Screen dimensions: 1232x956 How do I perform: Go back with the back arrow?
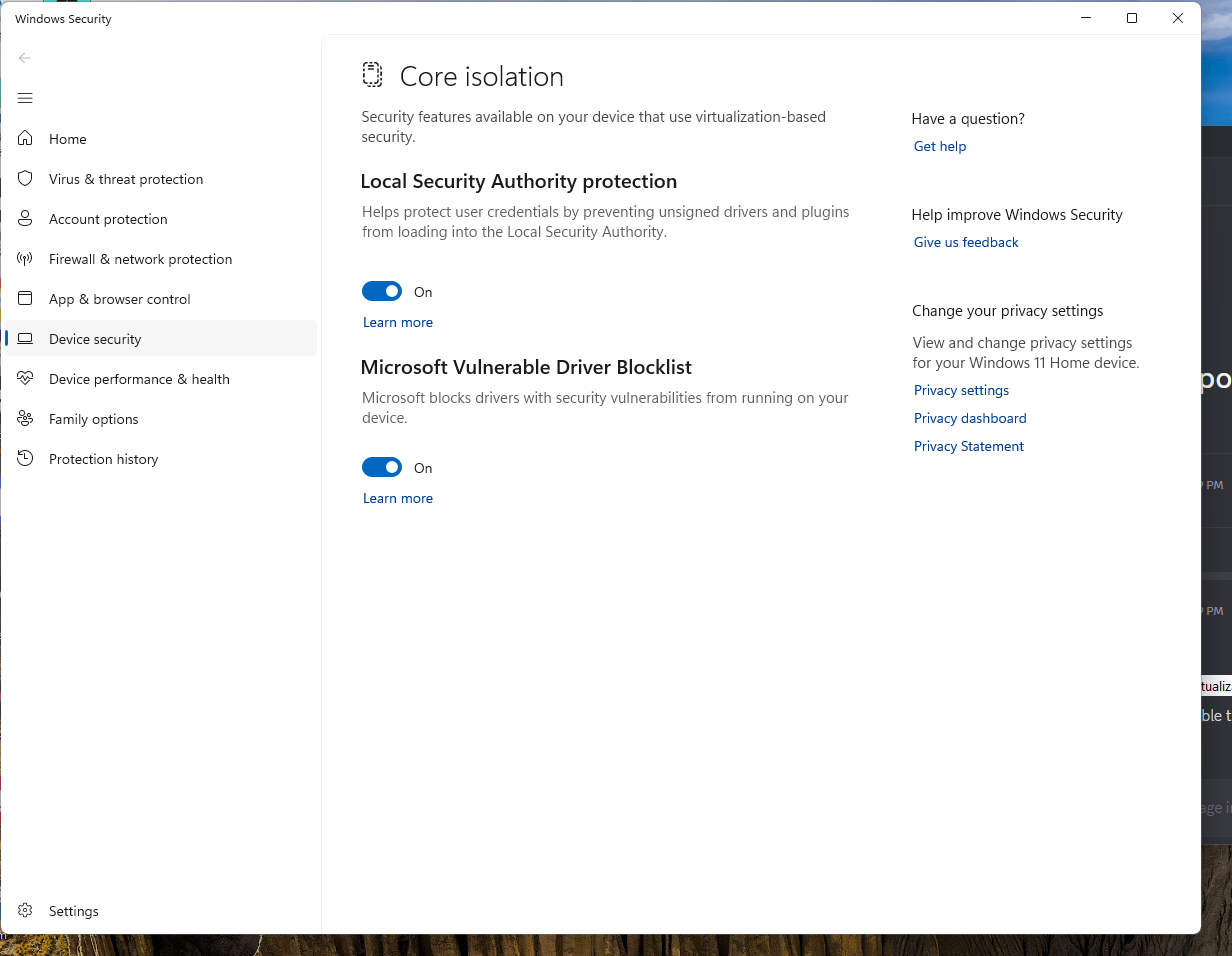point(25,58)
